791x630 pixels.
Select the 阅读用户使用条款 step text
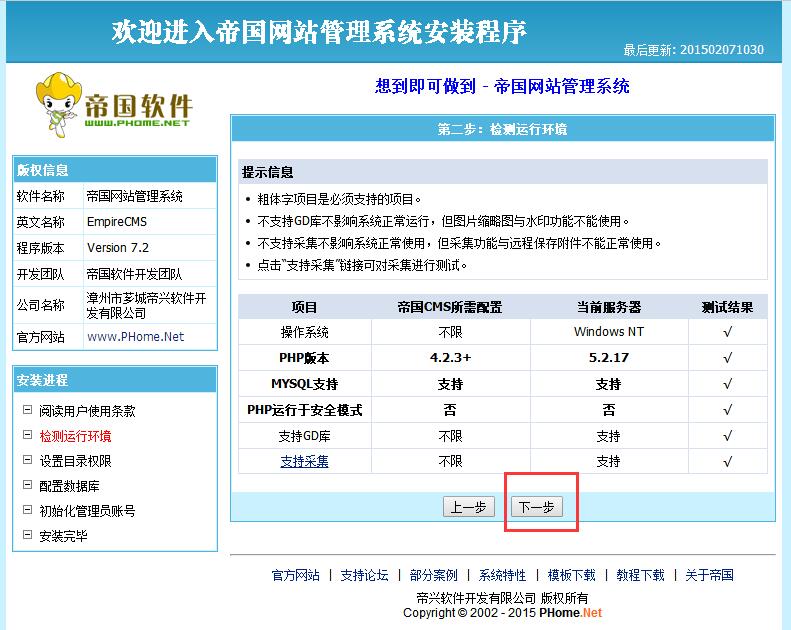(x=87, y=411)
